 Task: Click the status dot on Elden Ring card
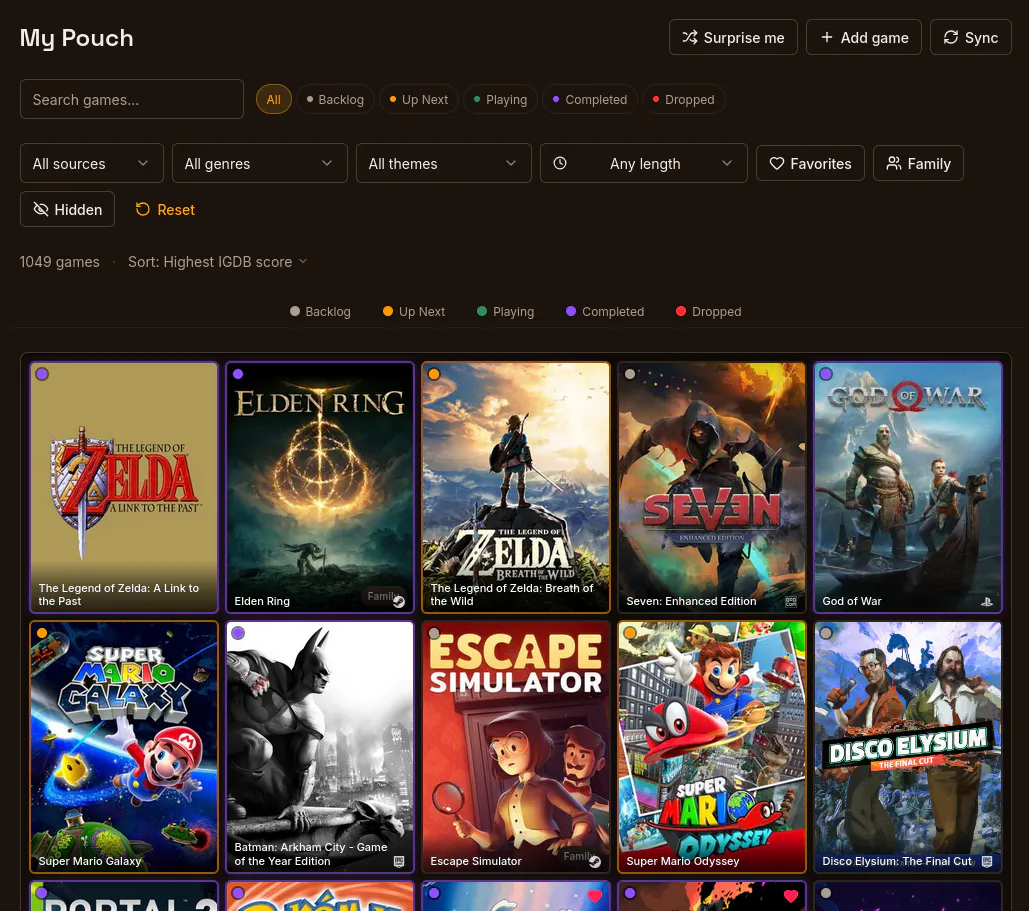pyautogui.click(x=238, y=374)
